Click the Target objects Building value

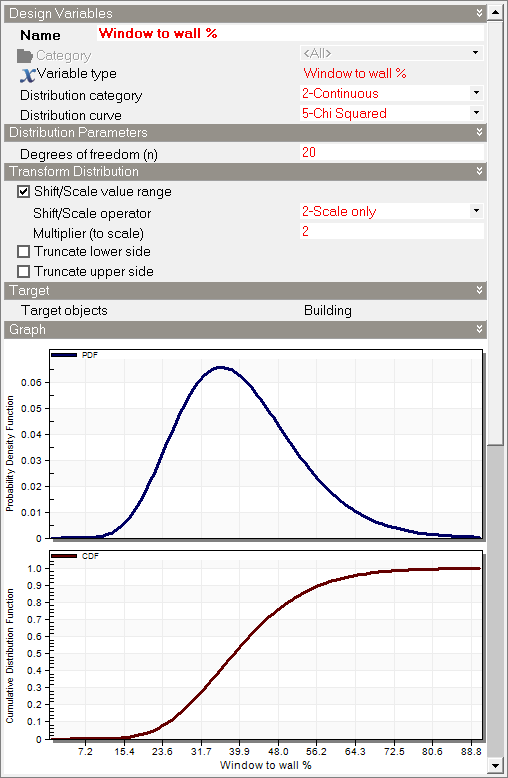click(x=328, y=311)
